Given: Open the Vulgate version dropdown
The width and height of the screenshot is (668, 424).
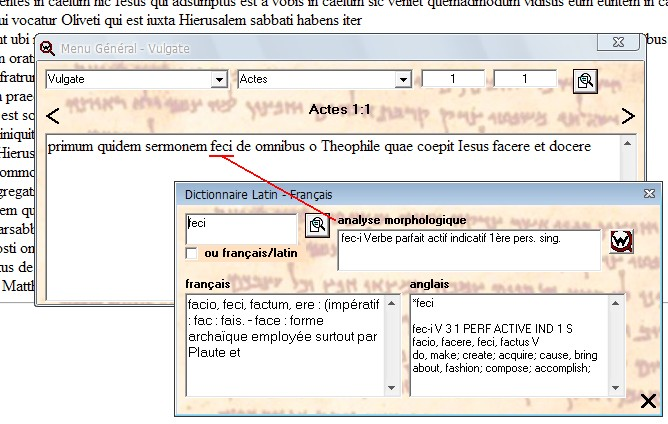Looking at the screenshot, I should click(219, 80).
